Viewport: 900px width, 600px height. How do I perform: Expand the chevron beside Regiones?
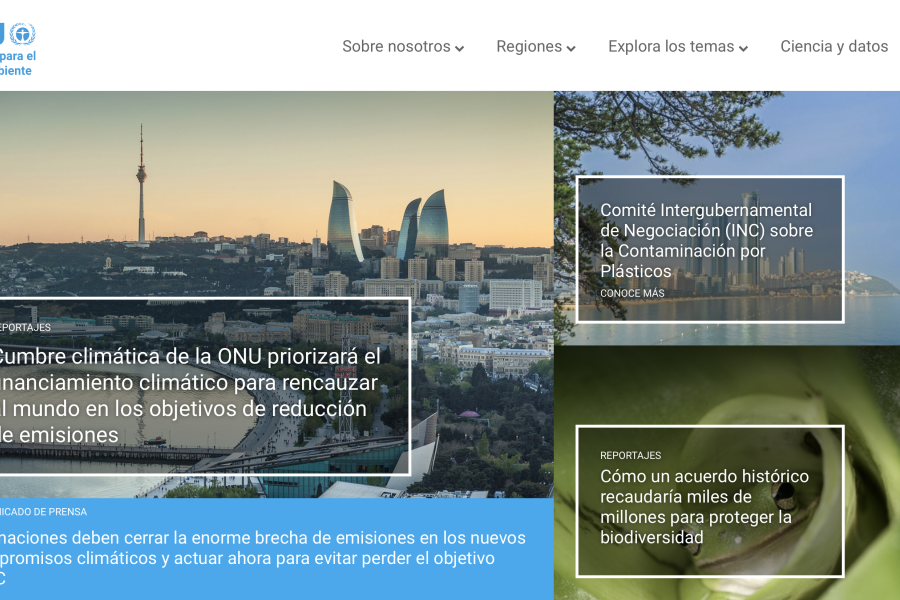click(571, 48)
